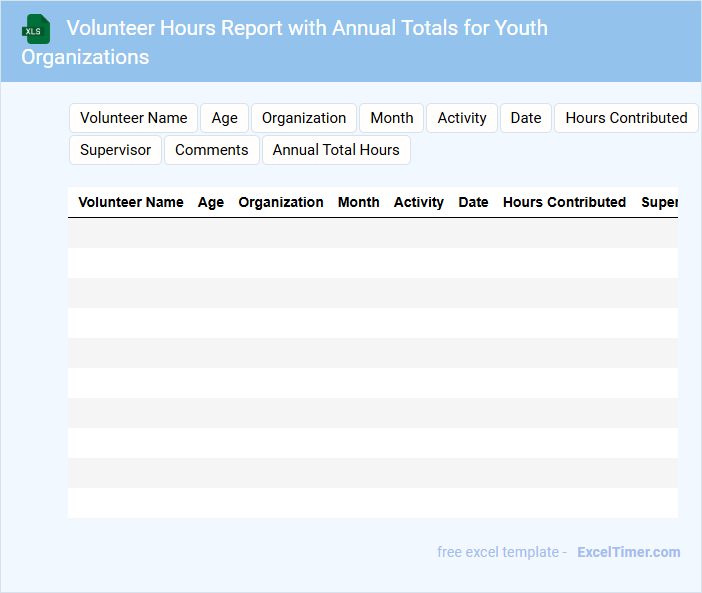This screenshot has width=702, height=593.
Task: Click the Hours Contributed column header
Action: [564, 202]
